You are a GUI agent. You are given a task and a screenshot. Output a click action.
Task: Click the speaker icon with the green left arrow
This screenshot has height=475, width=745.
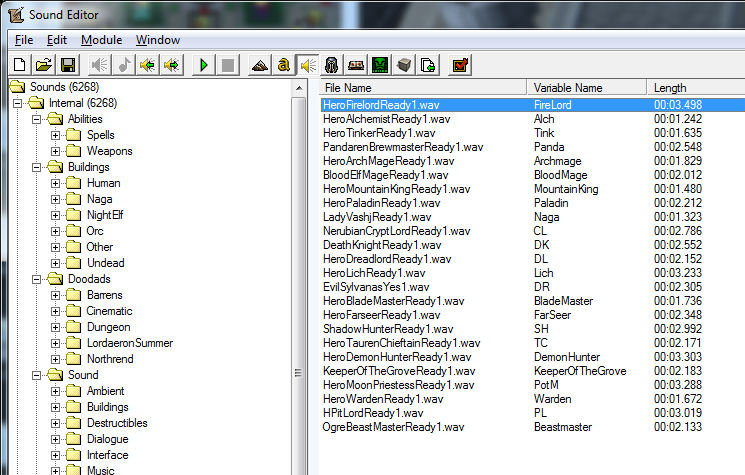(x=148, y=65)
